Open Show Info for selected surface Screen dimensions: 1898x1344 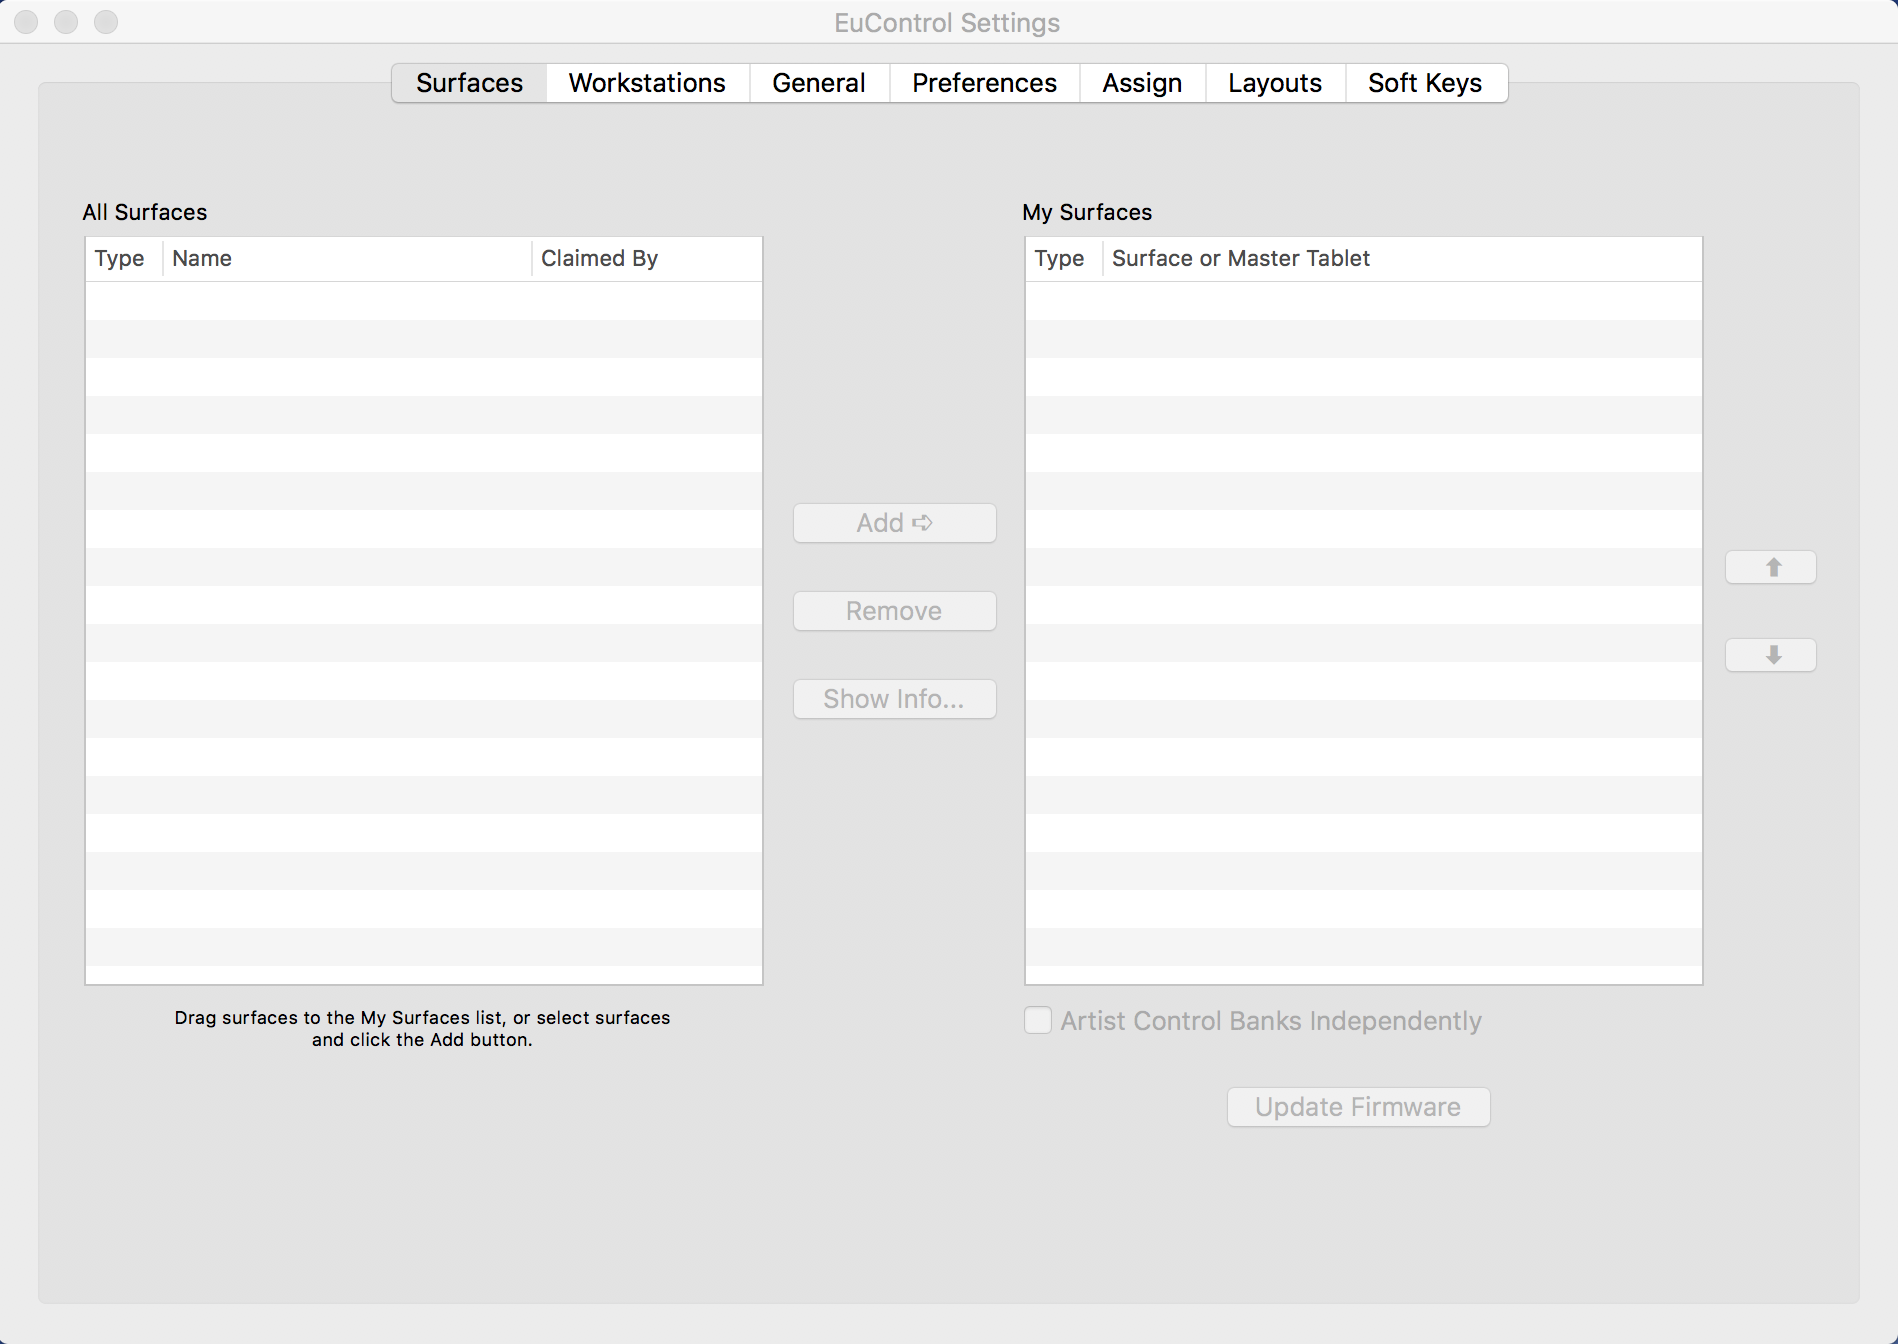pos(895,699)
